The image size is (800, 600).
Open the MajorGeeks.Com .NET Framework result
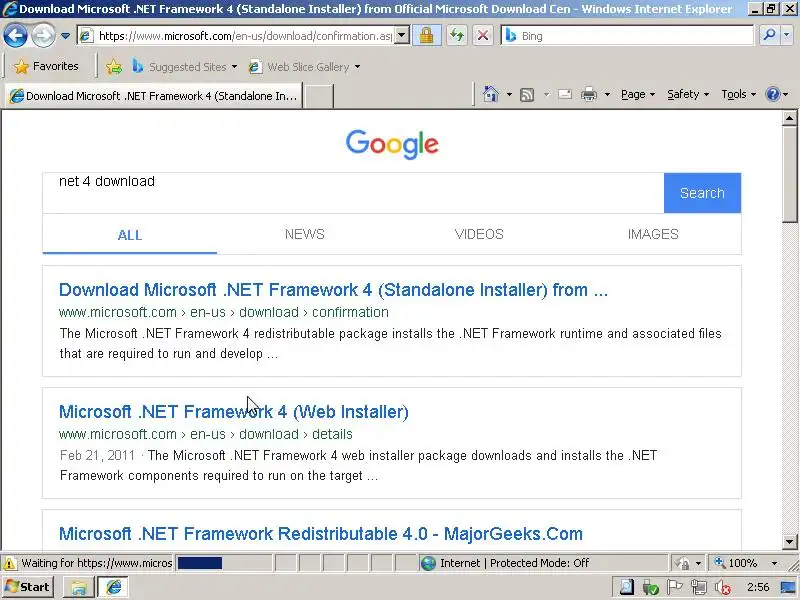[x=320, y=534]
